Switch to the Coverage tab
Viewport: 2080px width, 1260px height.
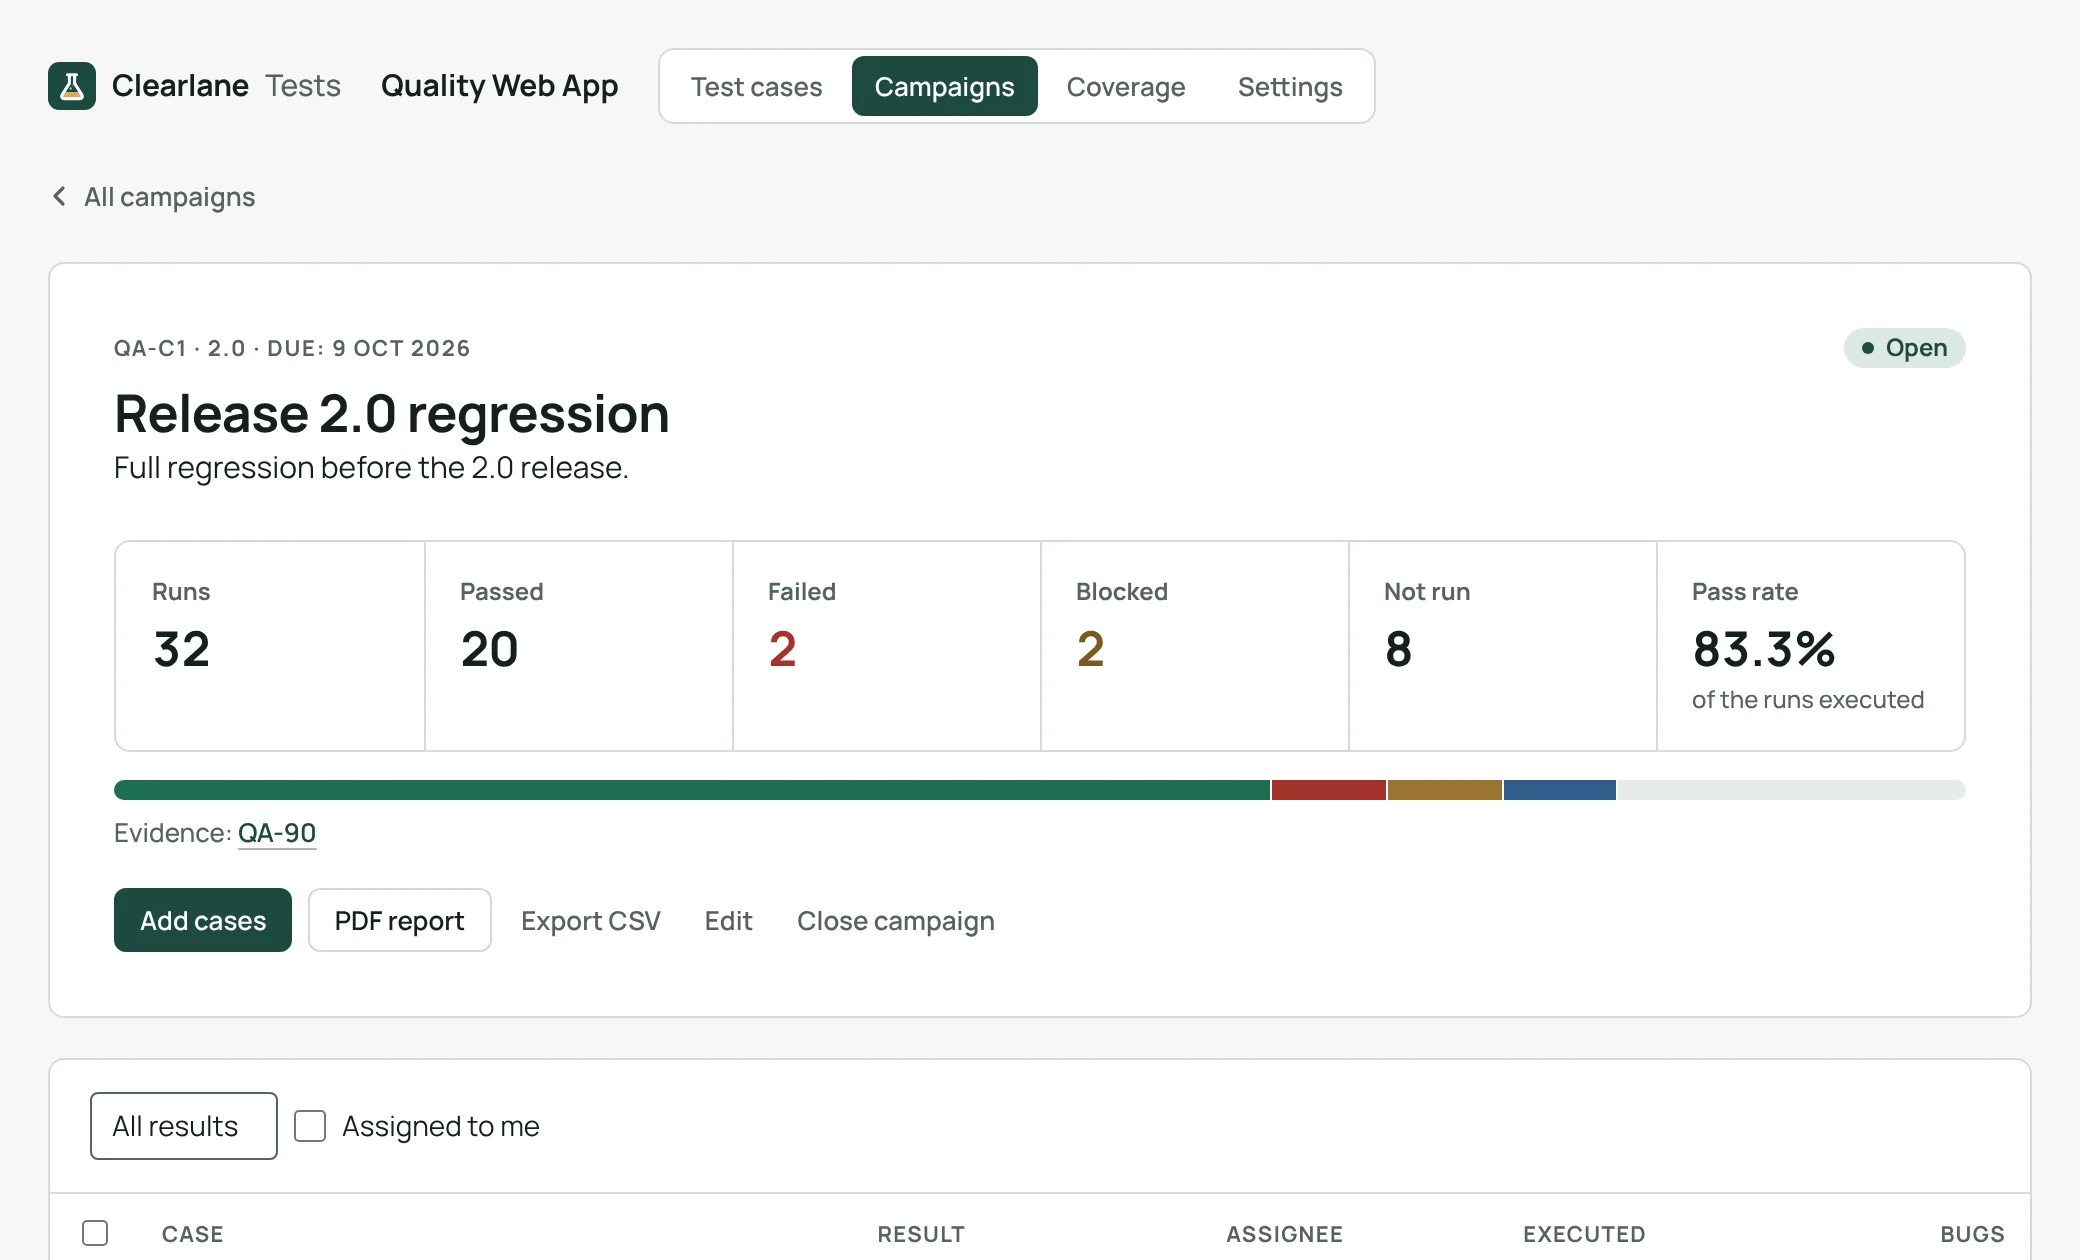1126,86
